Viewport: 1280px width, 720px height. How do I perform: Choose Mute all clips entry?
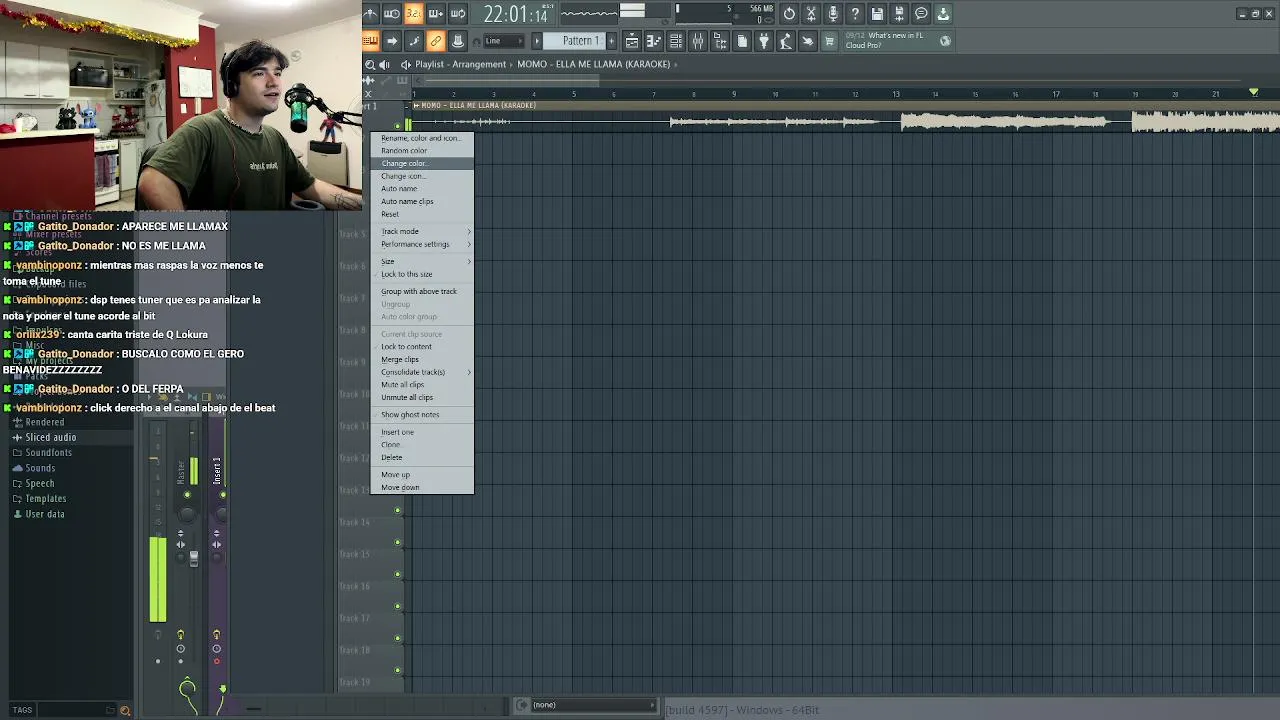pos(422,384)
